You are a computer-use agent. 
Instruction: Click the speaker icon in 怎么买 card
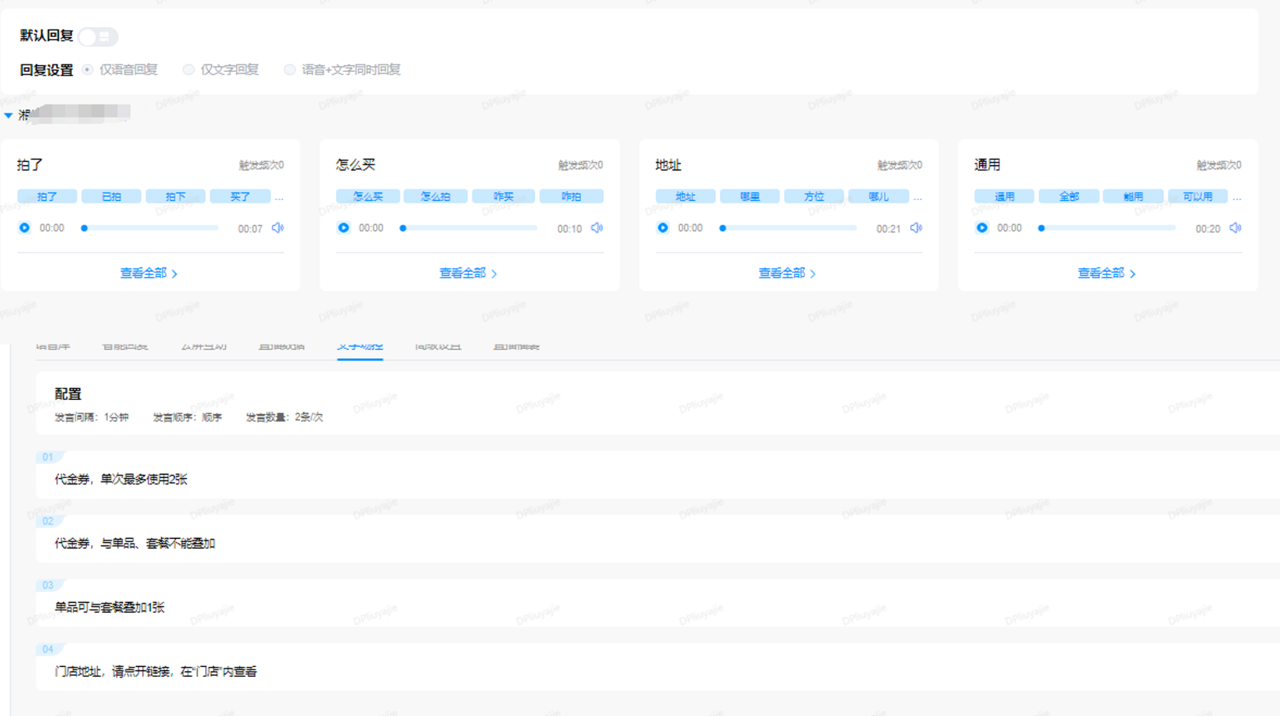(x=597, y=228)
